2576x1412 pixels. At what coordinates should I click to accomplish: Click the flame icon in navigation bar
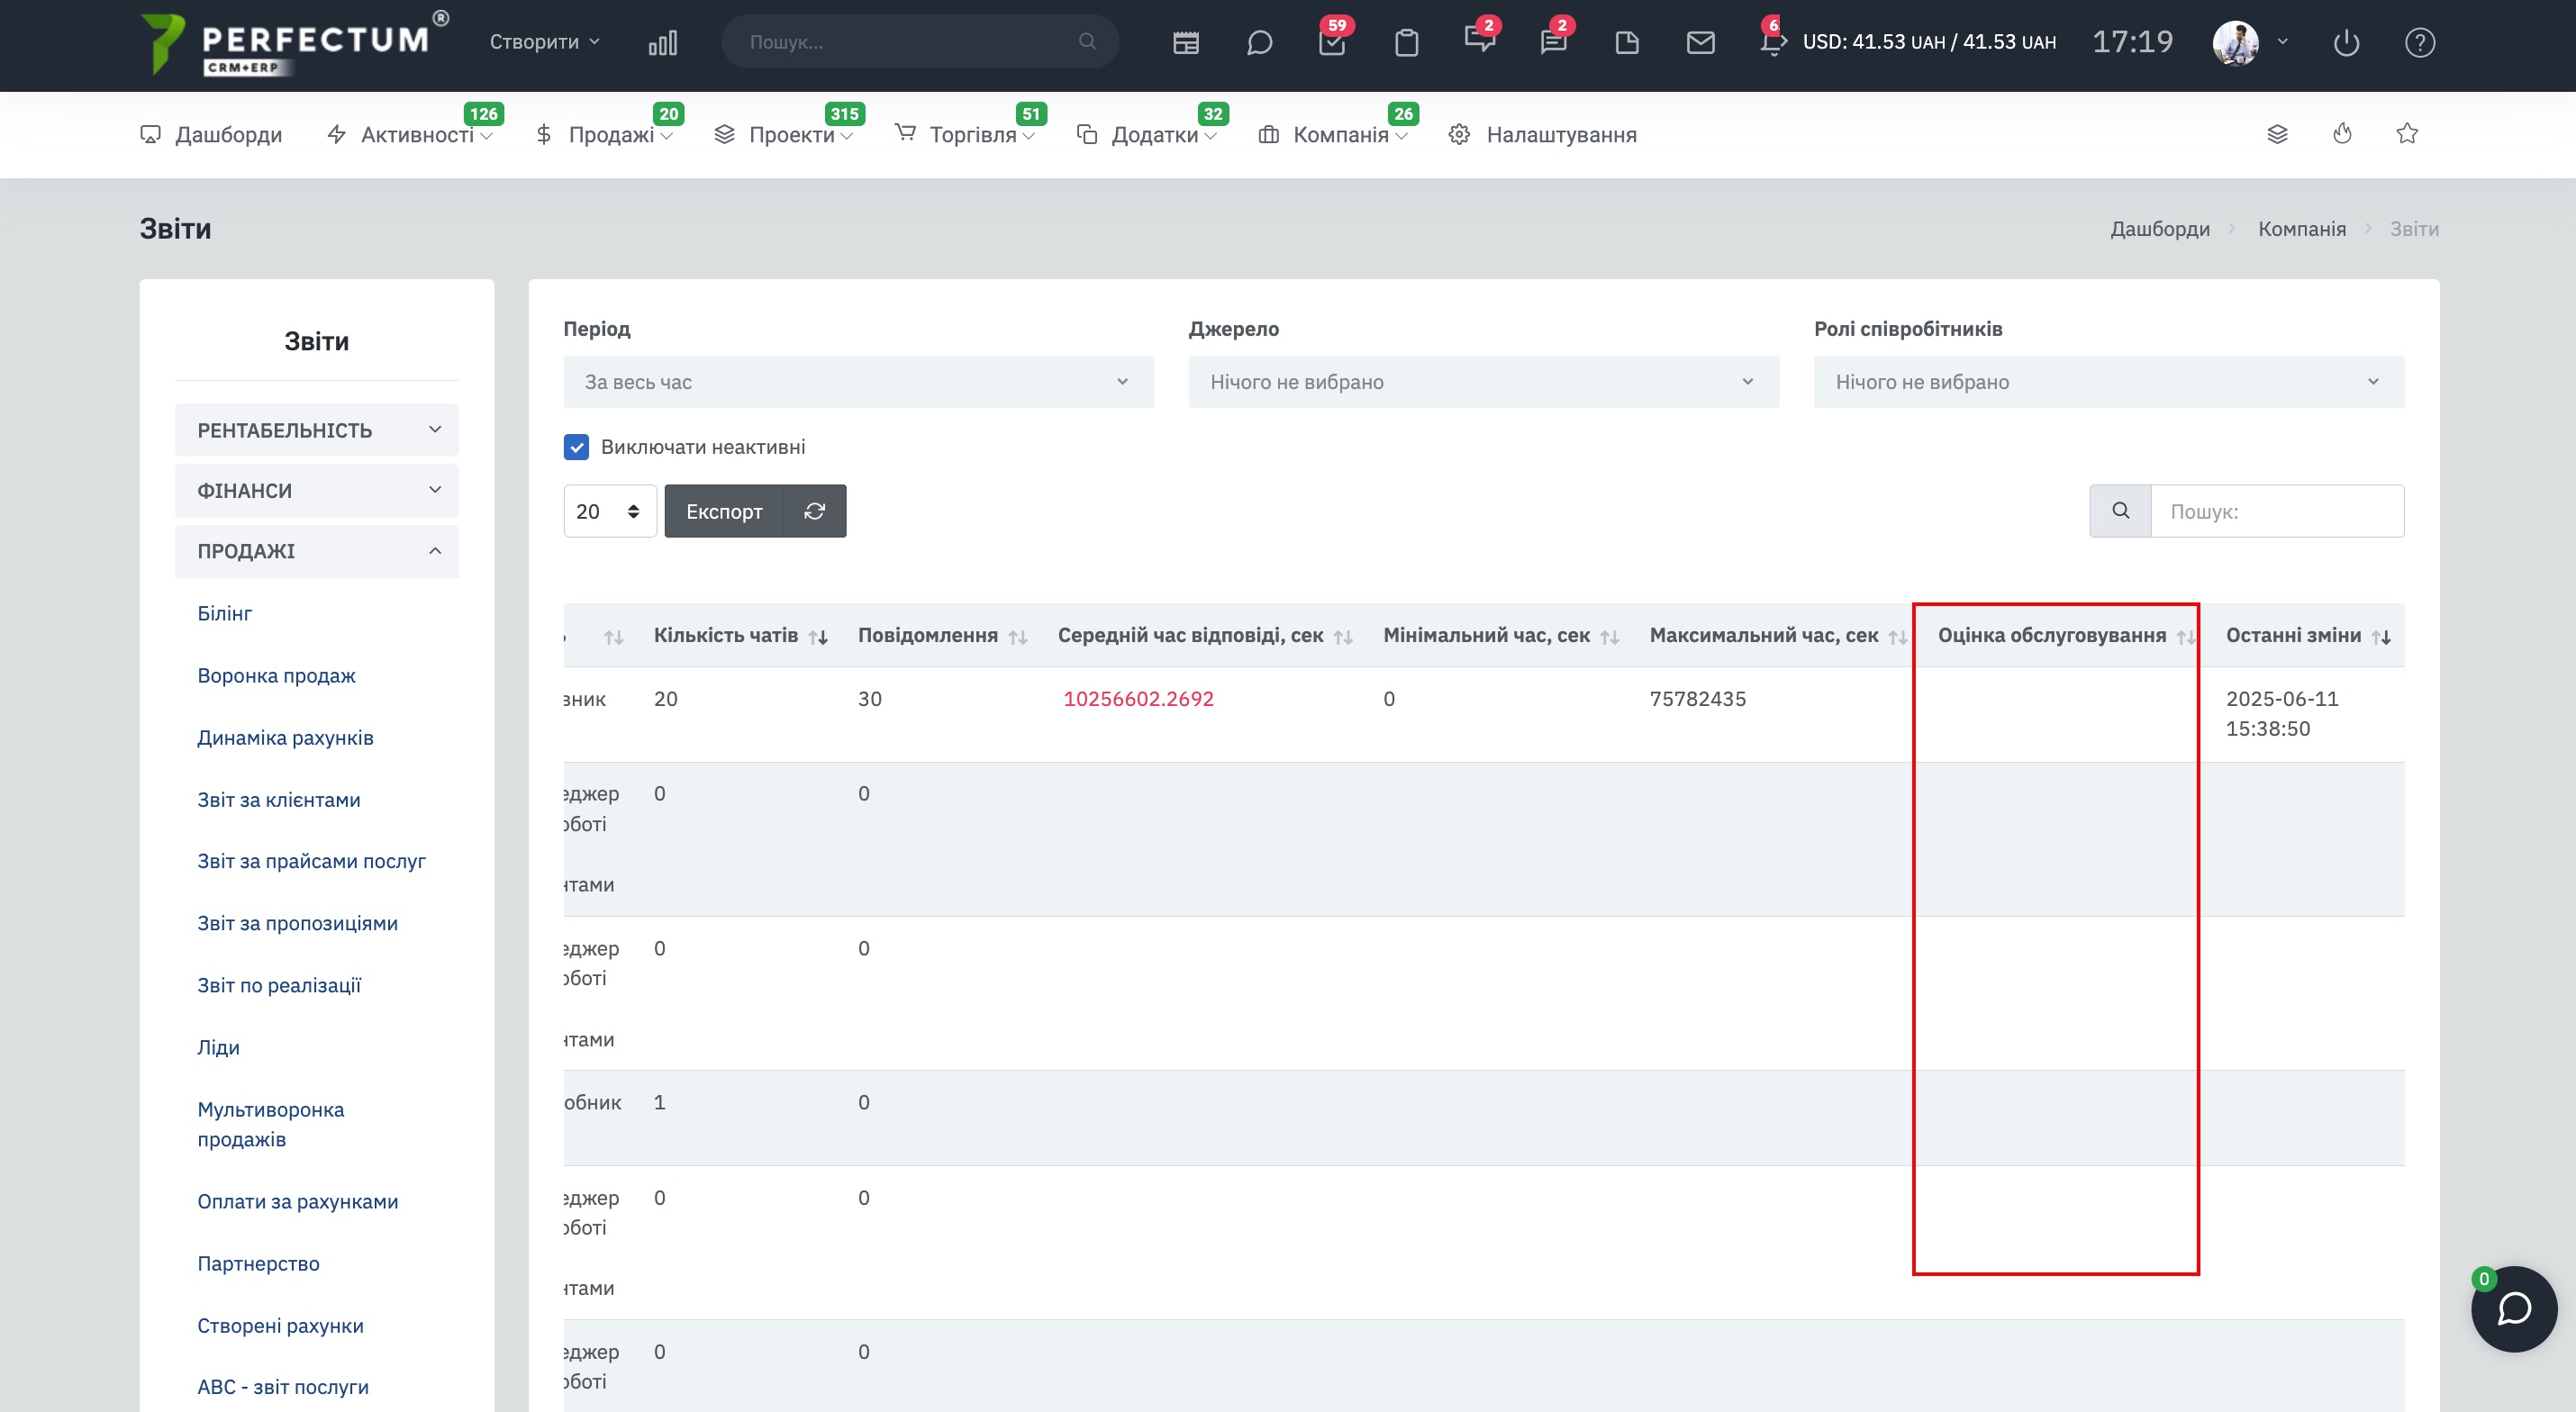click(2342, 134)
